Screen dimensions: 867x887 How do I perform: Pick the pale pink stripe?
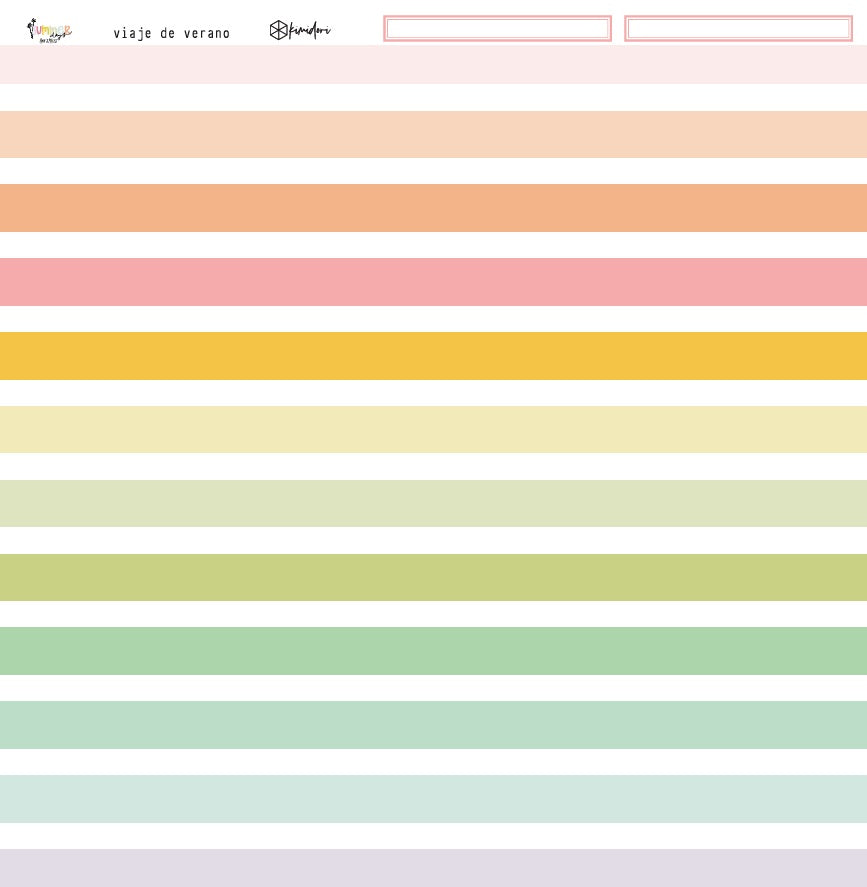(x=433, y=64)
